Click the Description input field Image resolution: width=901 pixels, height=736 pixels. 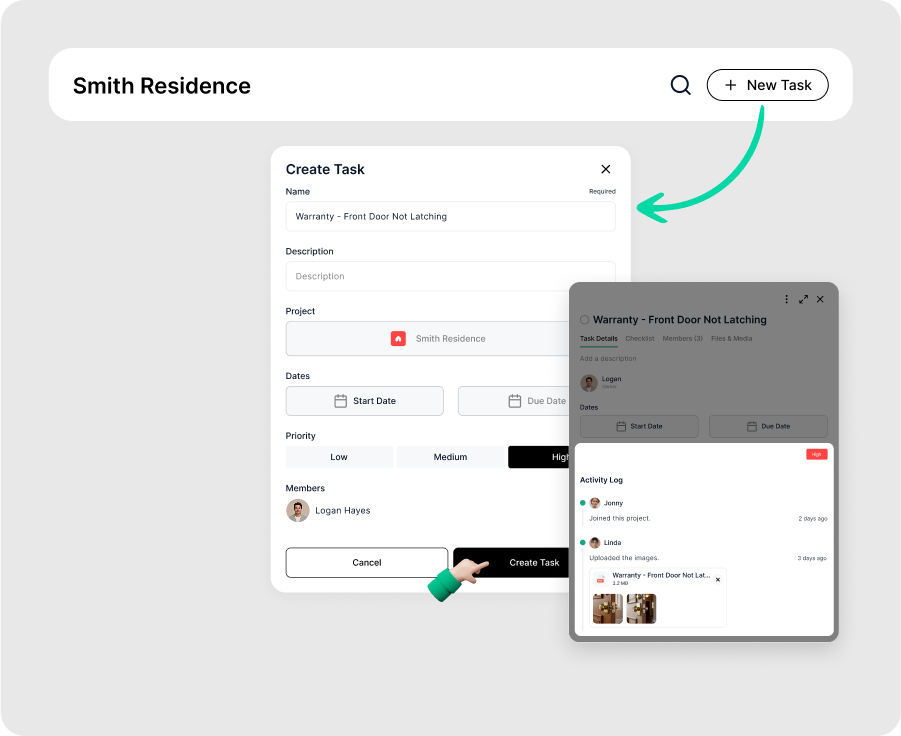[450, 276]
